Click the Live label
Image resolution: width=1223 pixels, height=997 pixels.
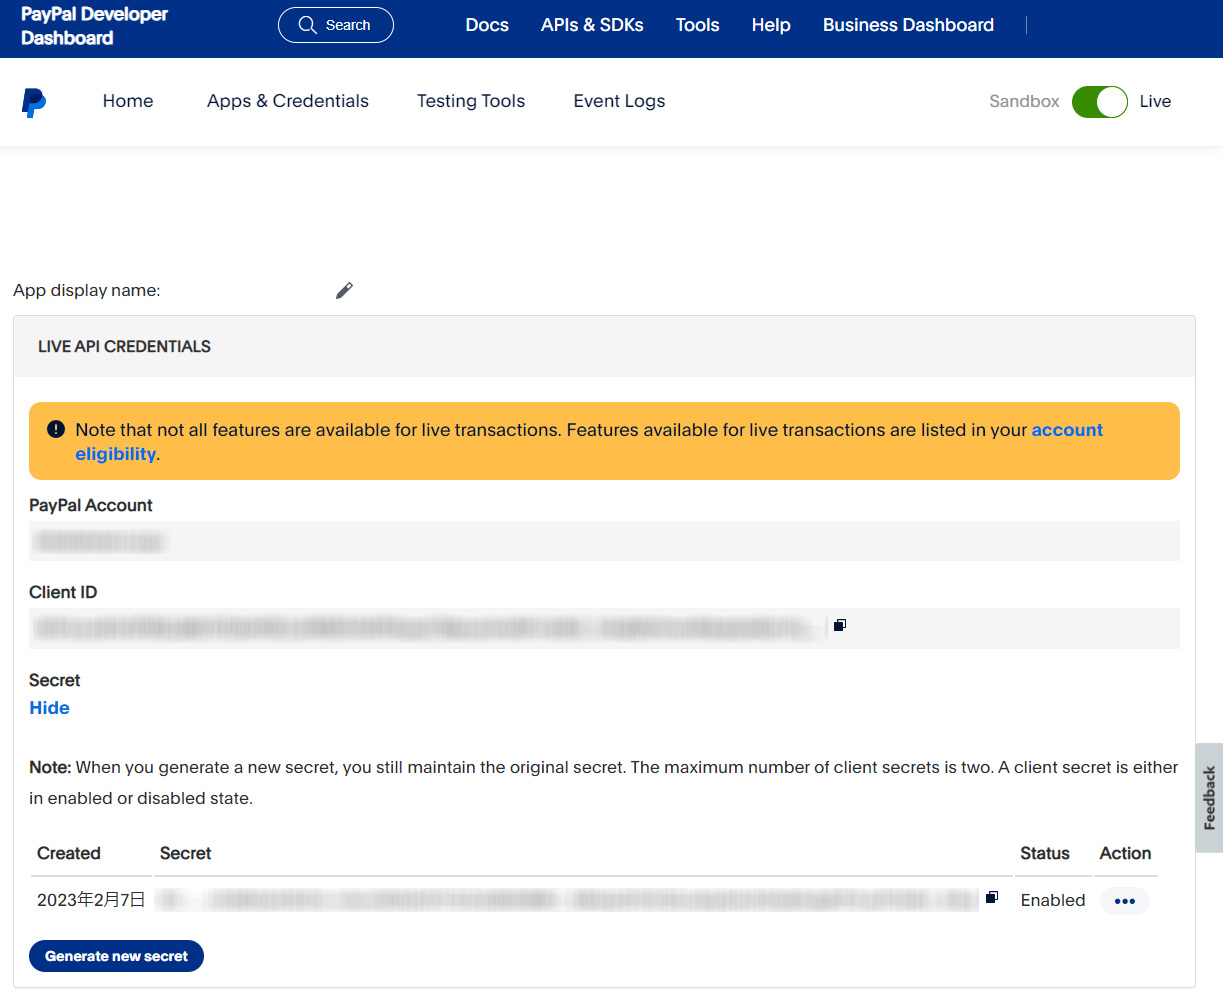pos(1155,101)
